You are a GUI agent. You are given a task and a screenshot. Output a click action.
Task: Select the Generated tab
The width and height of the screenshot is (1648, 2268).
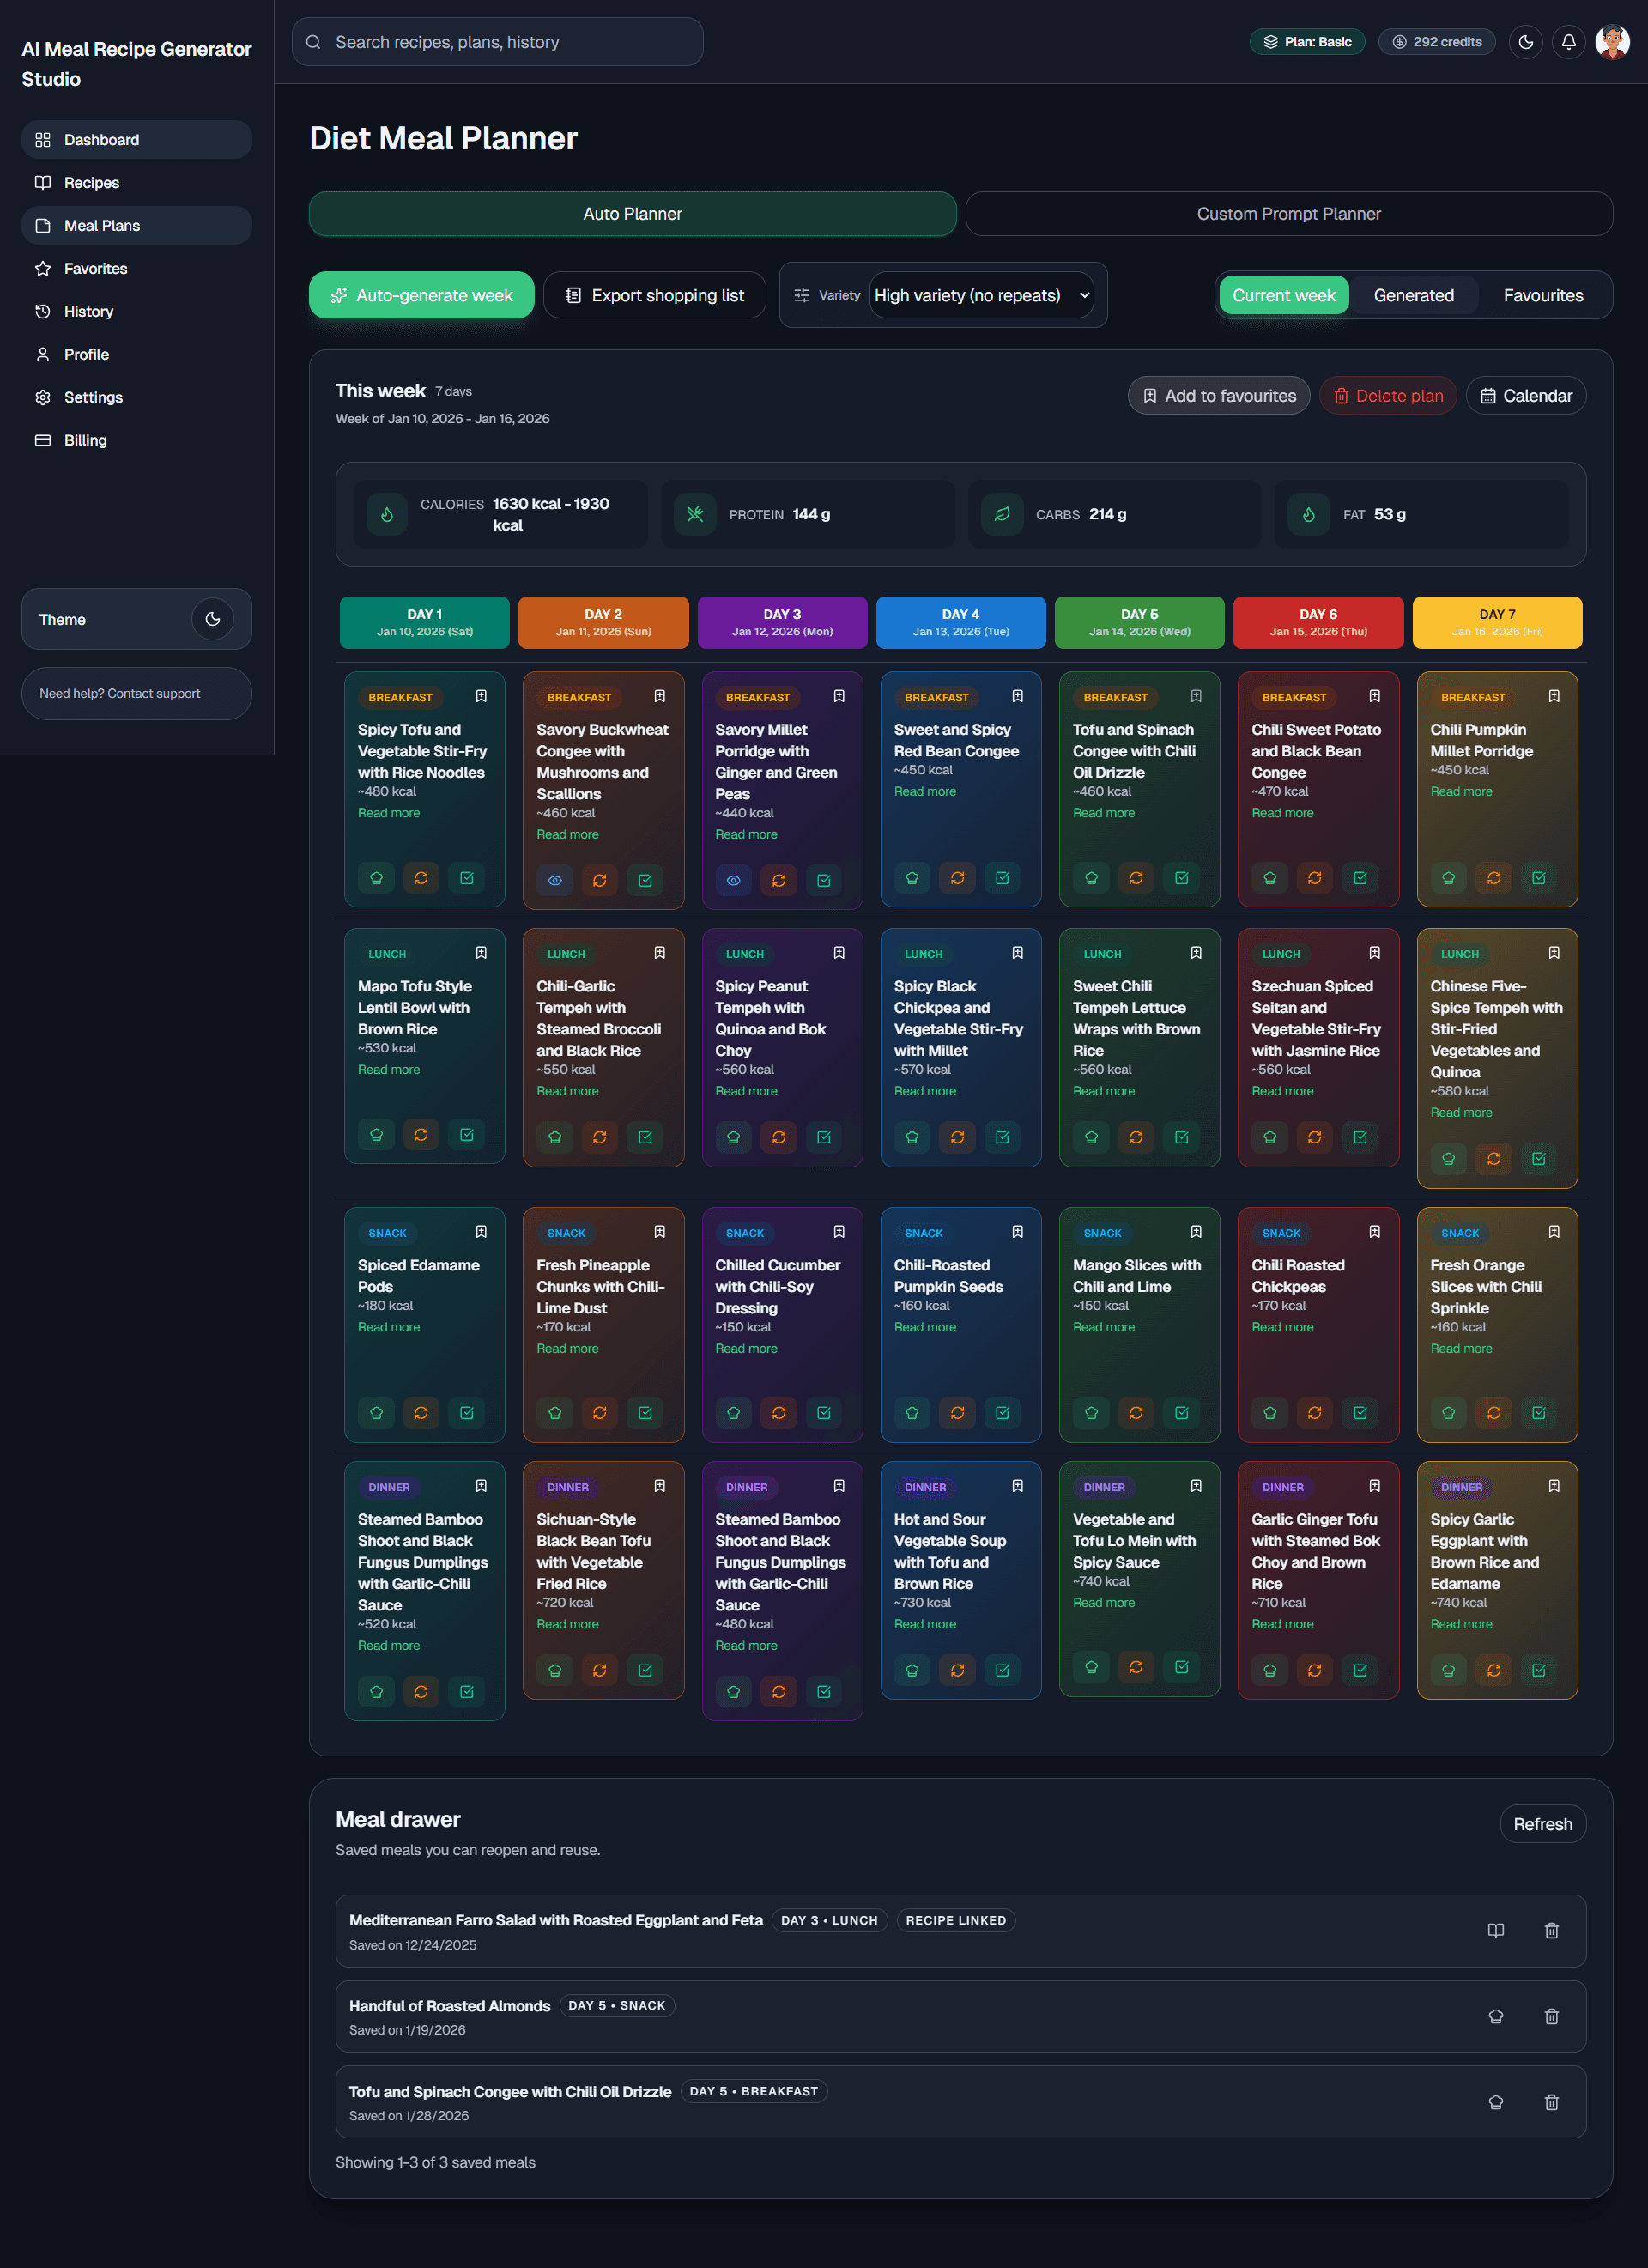tap(1413, 295)
